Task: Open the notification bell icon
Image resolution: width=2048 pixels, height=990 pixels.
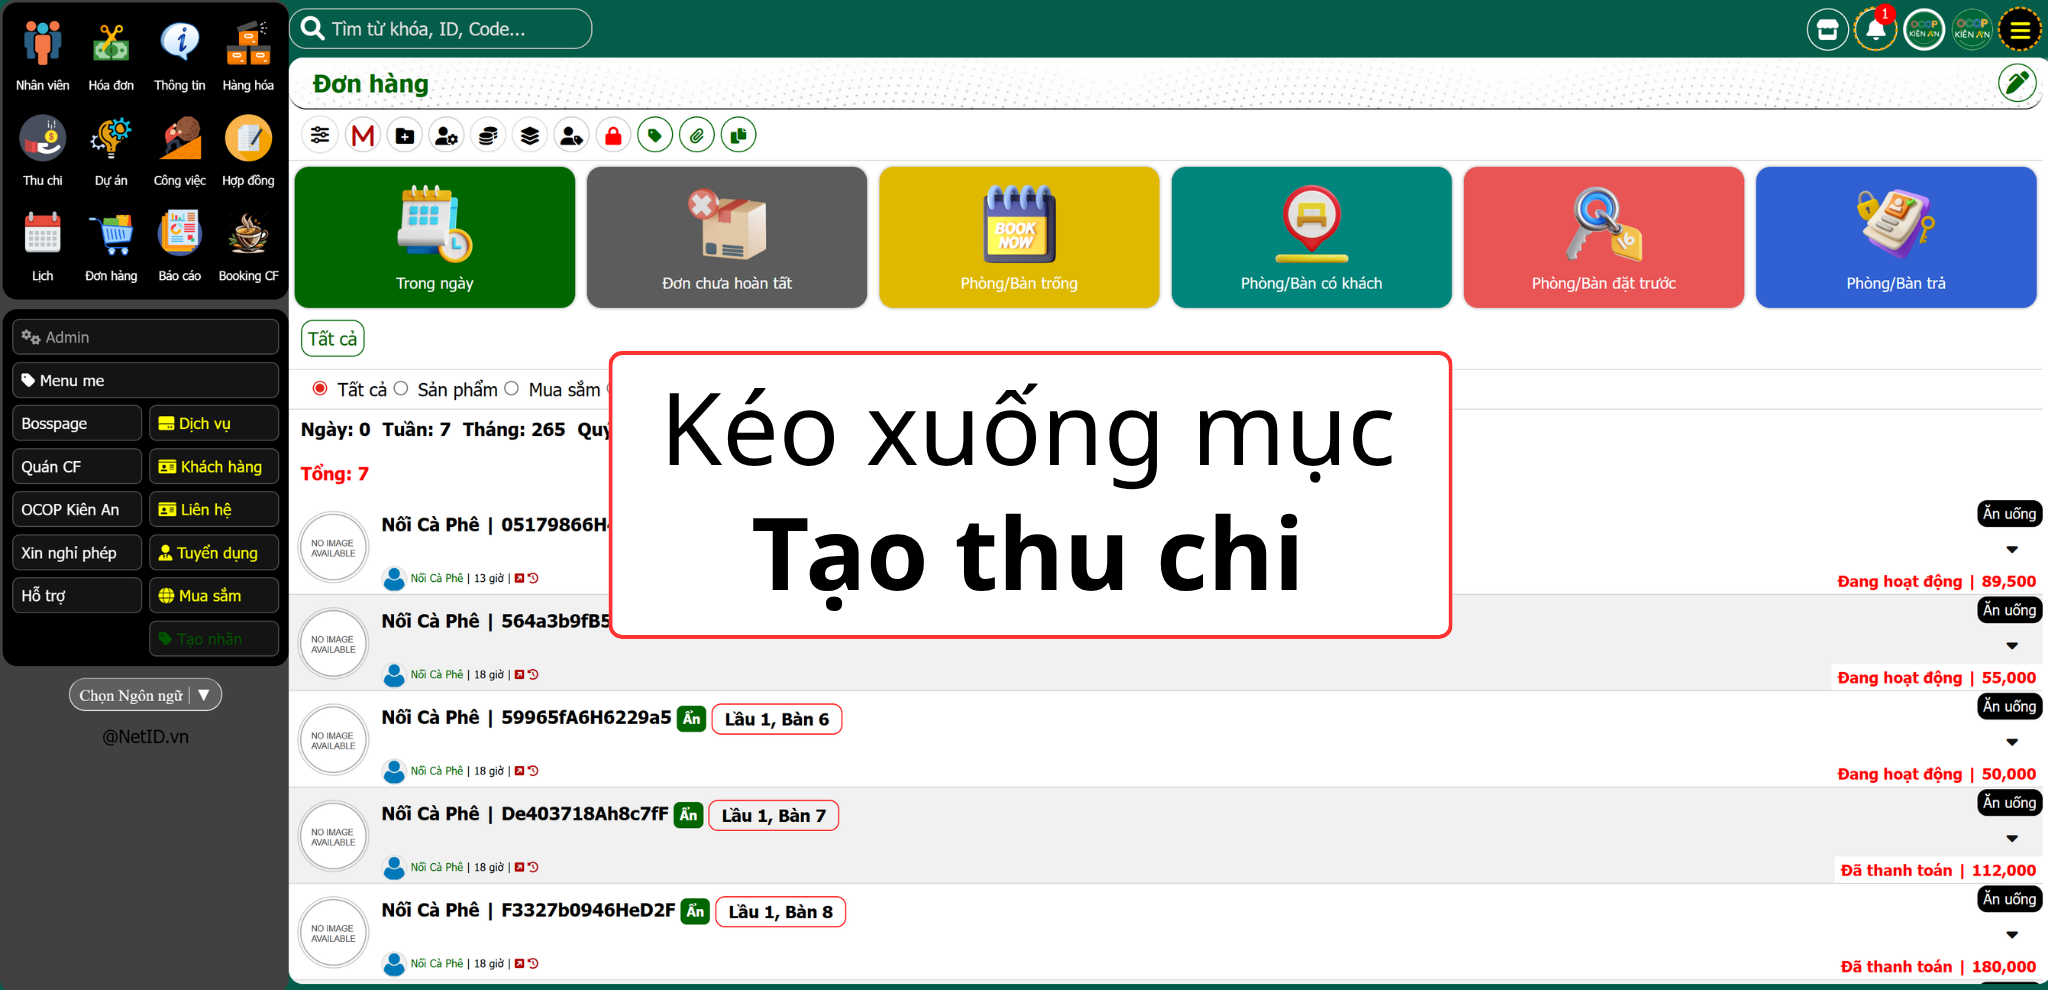Action: click(x=1875, y=30)
